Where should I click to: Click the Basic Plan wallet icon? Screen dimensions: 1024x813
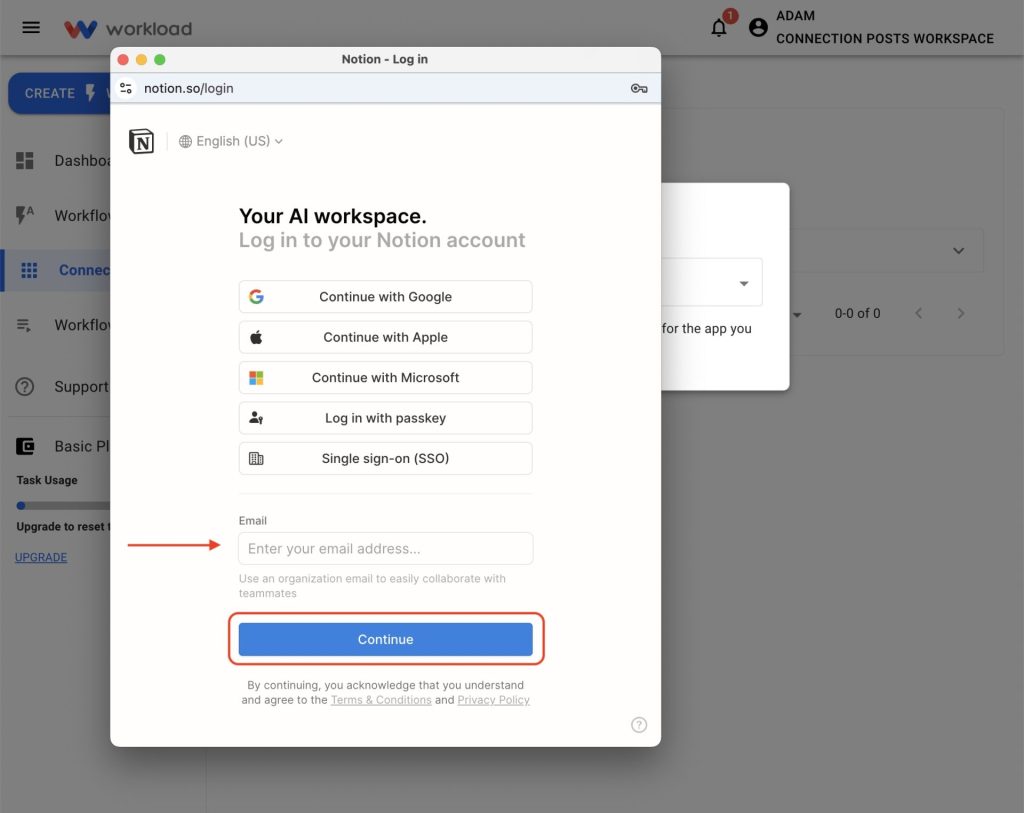pyautogui.click(x=25, y=447)
